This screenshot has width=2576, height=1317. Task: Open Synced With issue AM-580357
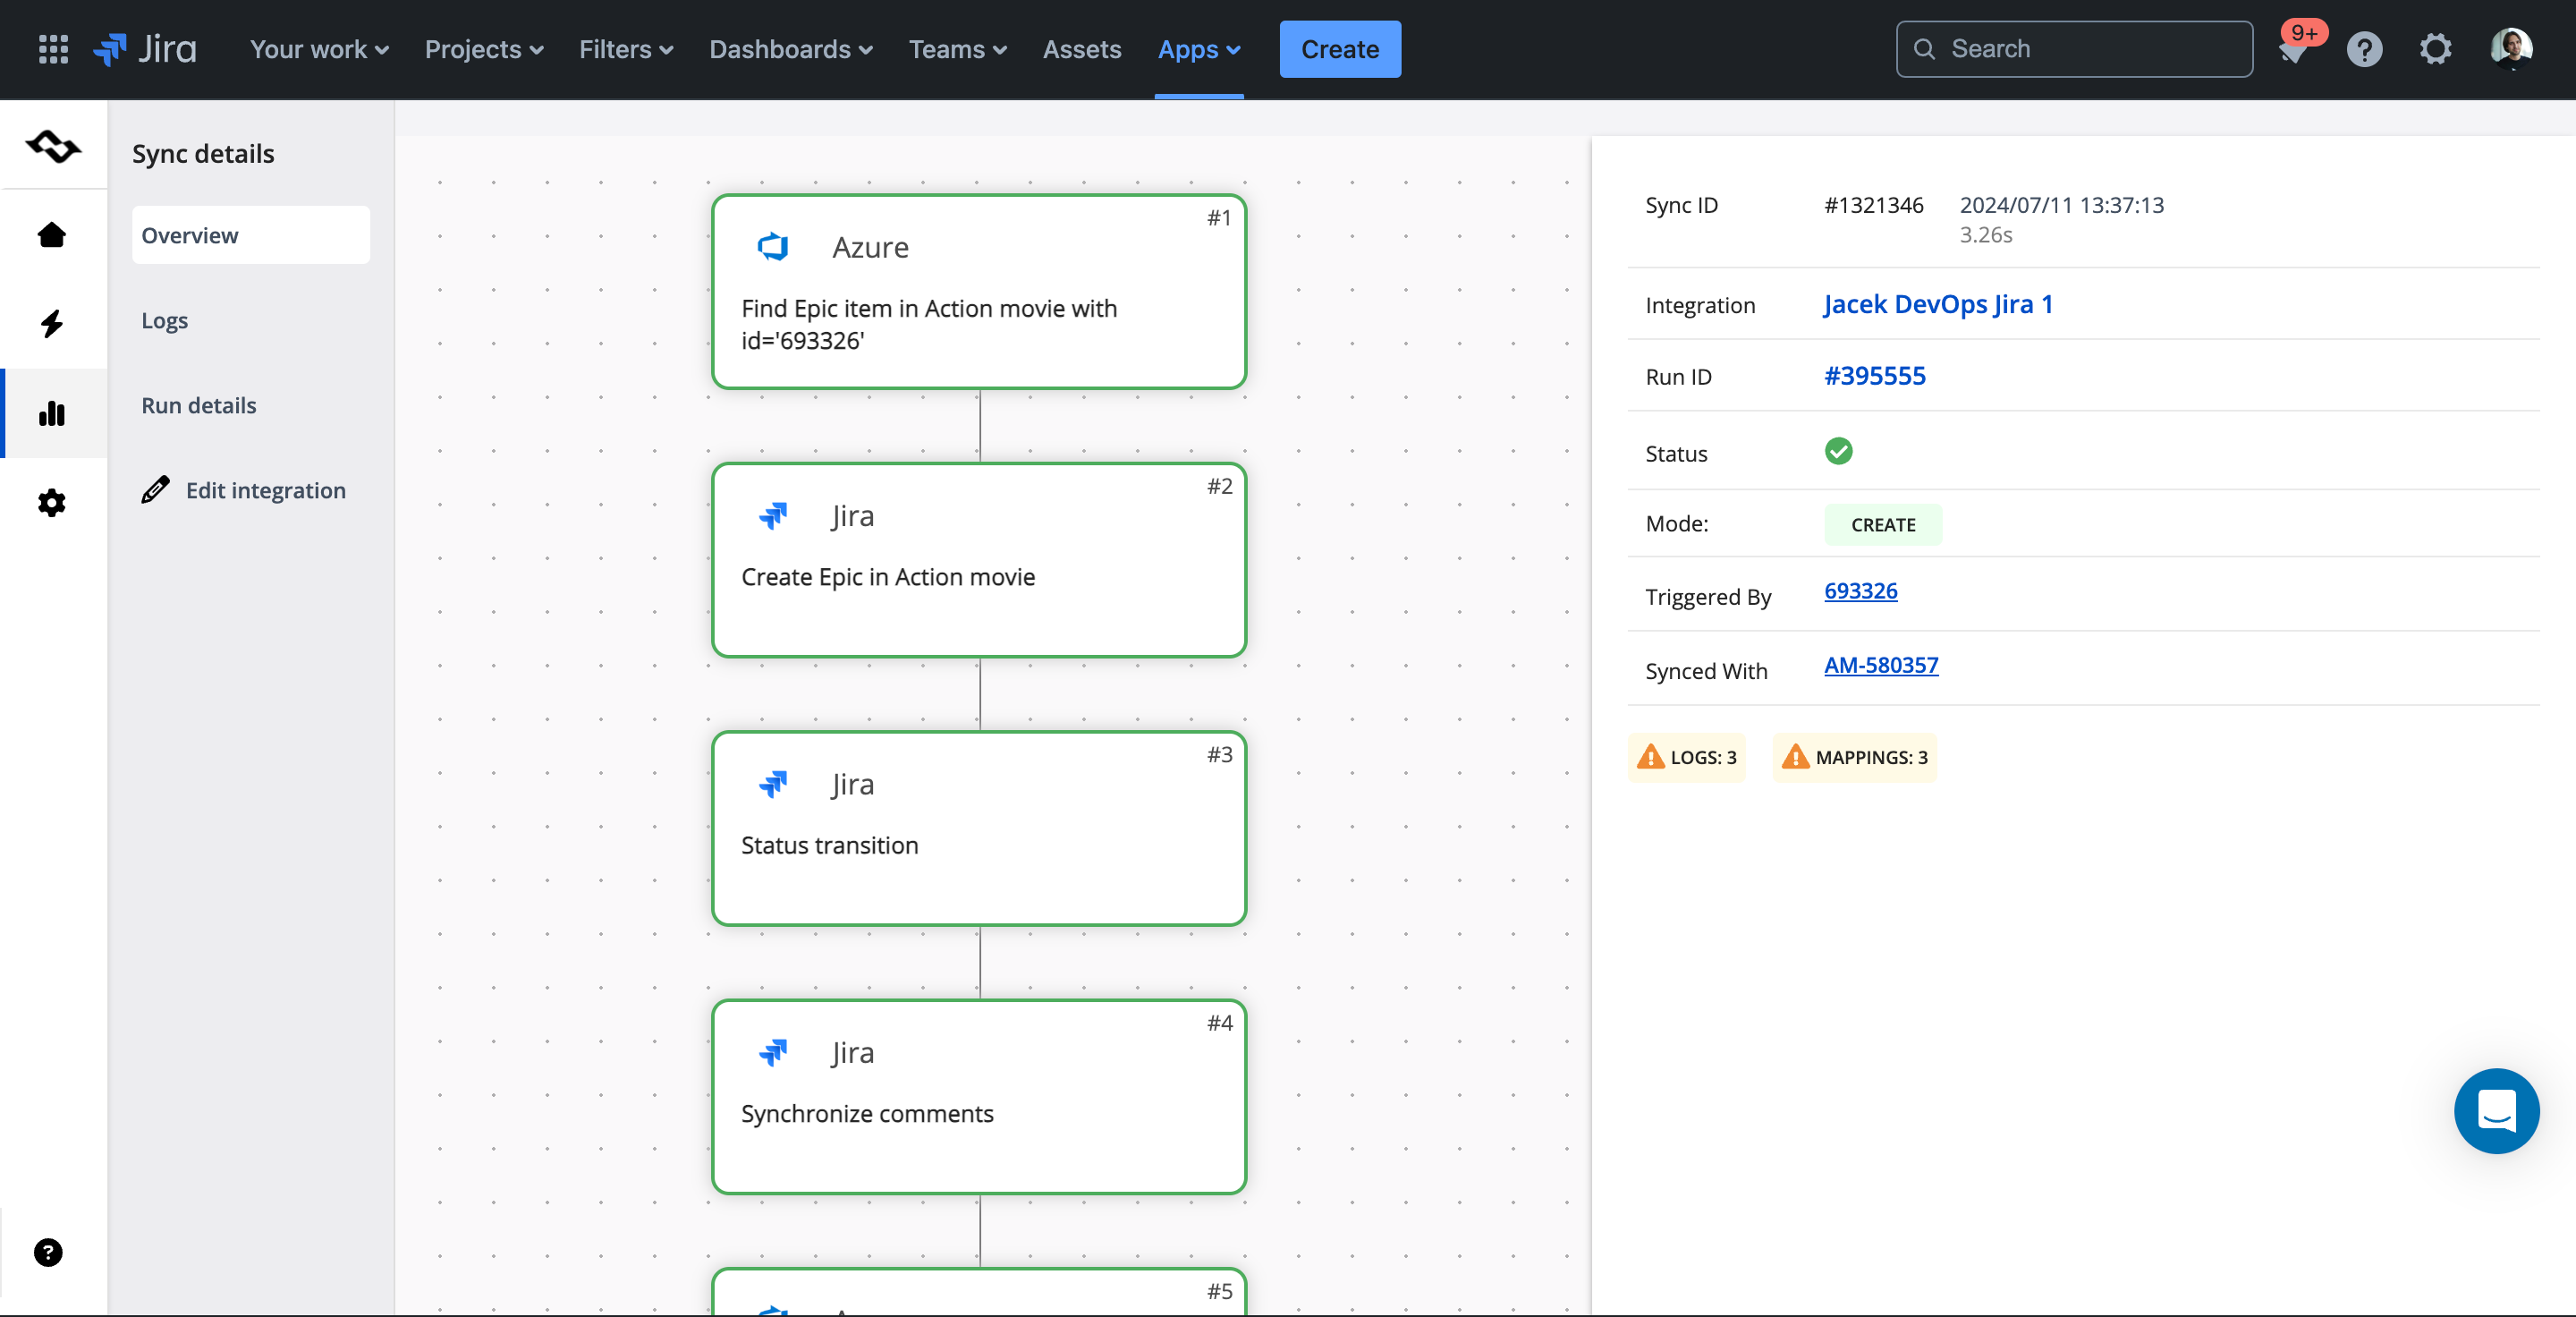tap(1881, 665)
